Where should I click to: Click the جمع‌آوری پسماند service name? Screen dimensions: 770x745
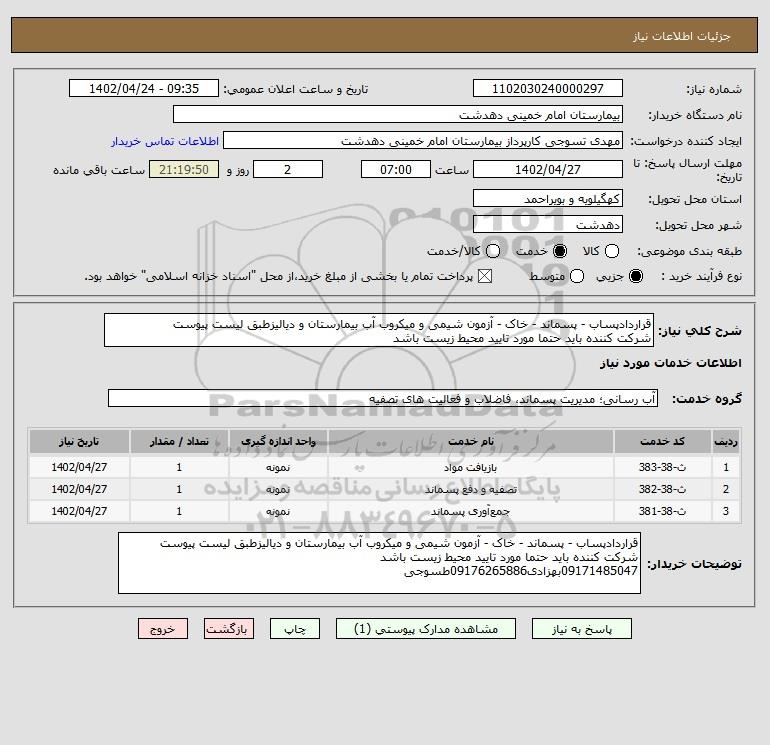(470, 512)
